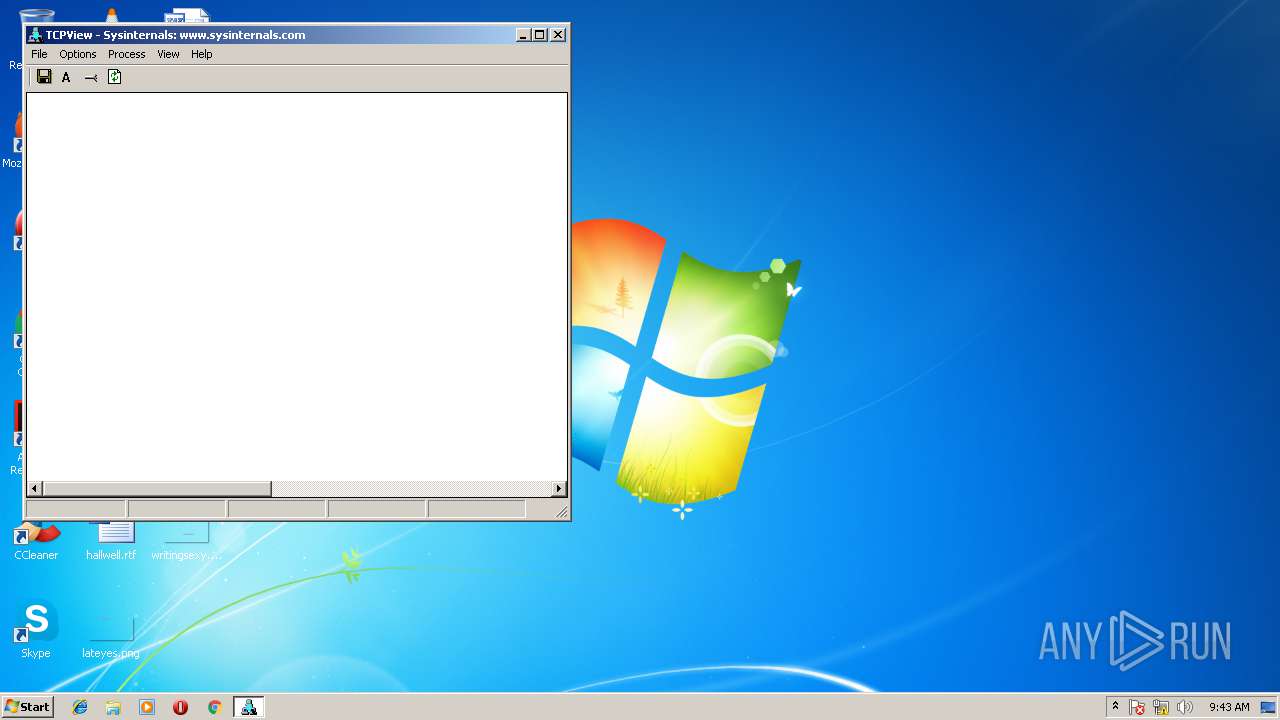Screen dimensions: 1280x720
Task: Select the CCleaner desktop shortcut
Action: tap(36, 541)
